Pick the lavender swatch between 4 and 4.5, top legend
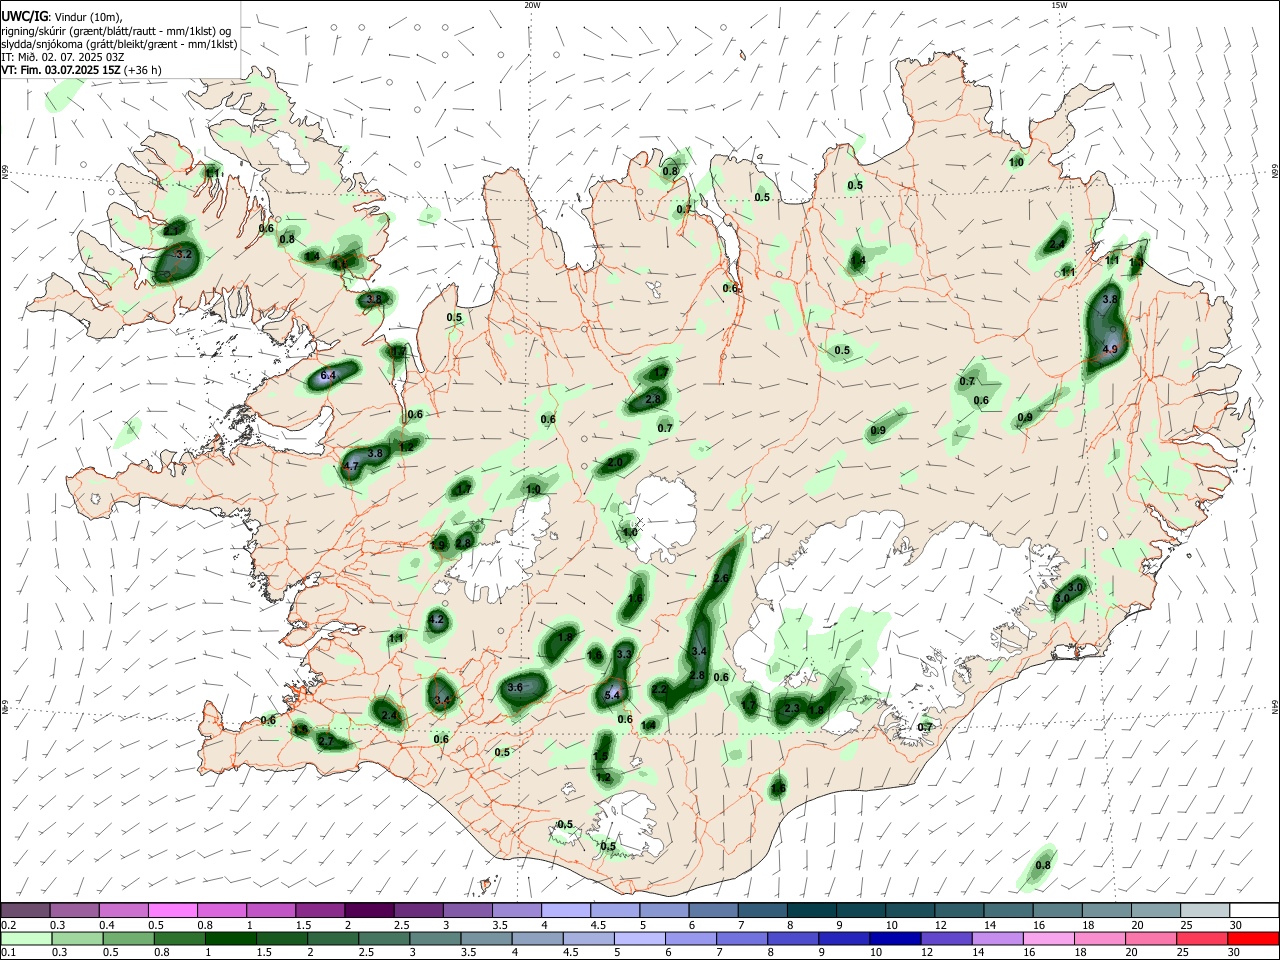 click(x=565, y=910)
